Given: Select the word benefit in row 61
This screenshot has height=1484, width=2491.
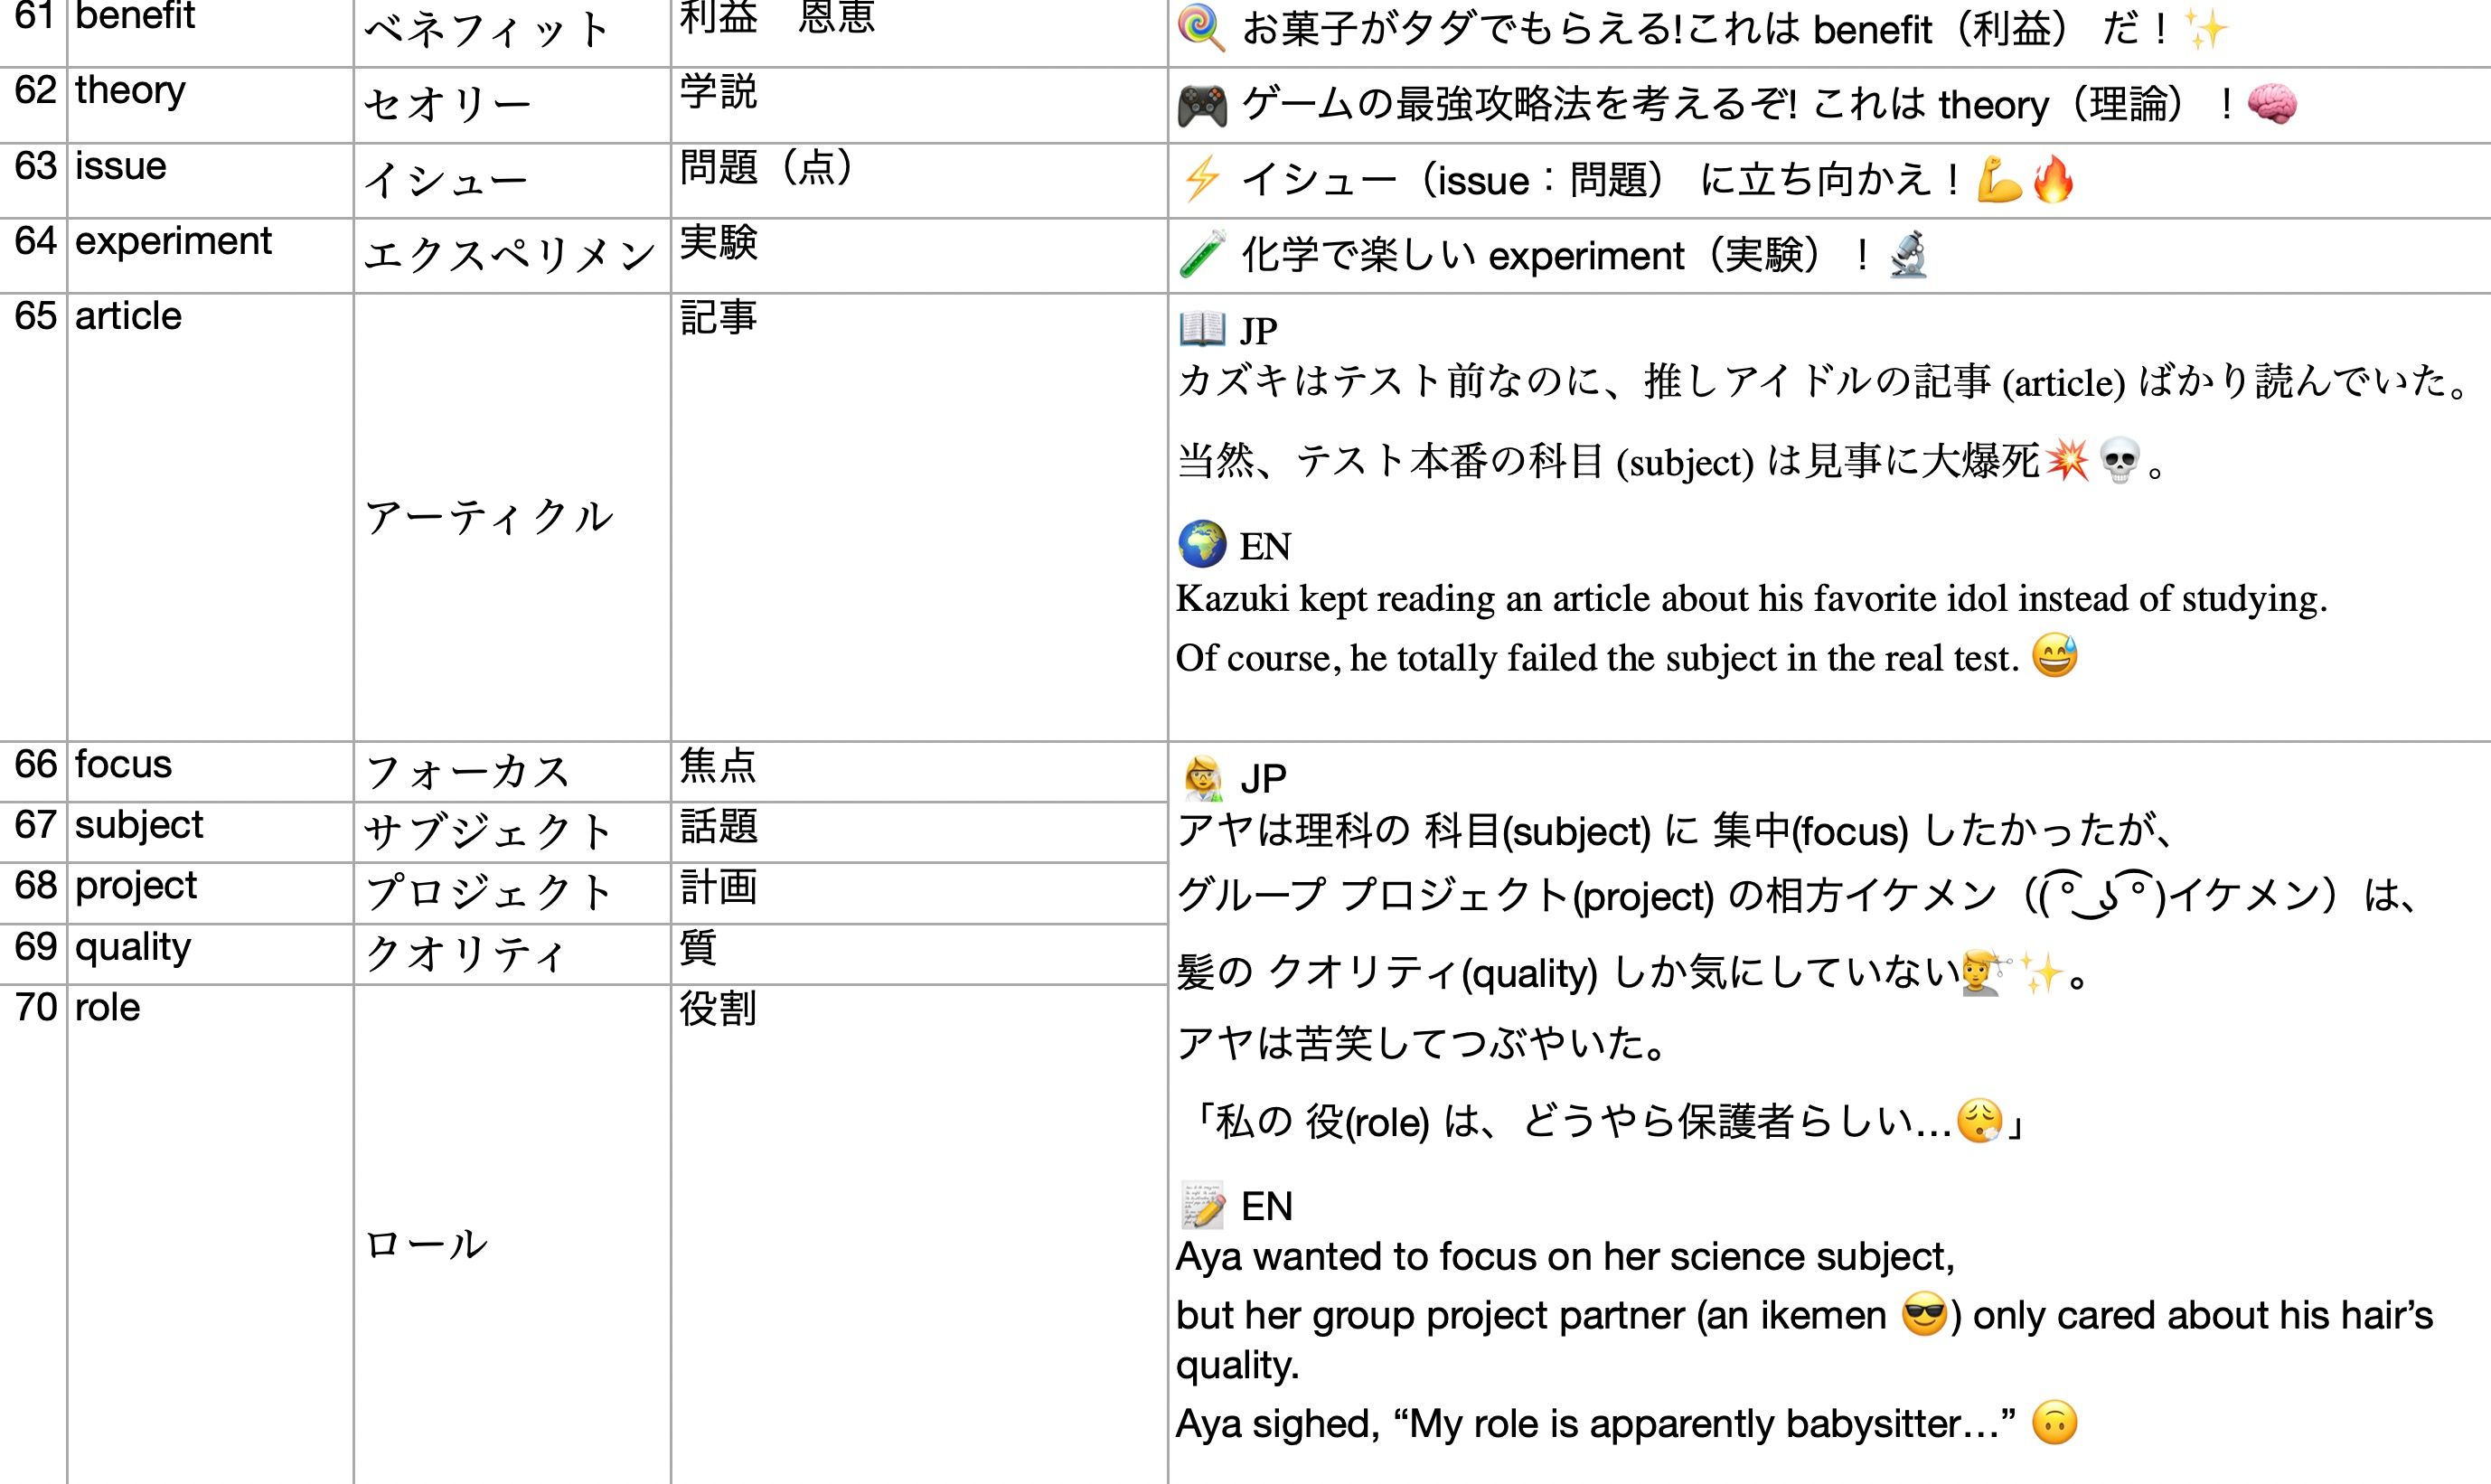Looking at the screenshot, I should (x=135, y=16).
